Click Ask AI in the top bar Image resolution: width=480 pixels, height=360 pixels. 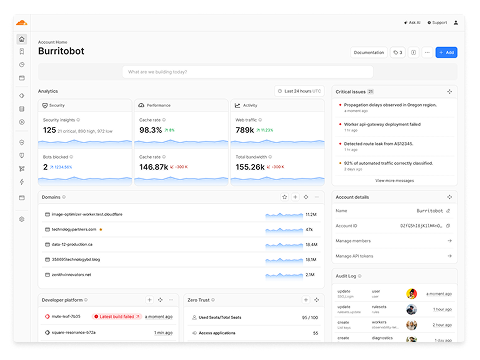tap(412, 23)
